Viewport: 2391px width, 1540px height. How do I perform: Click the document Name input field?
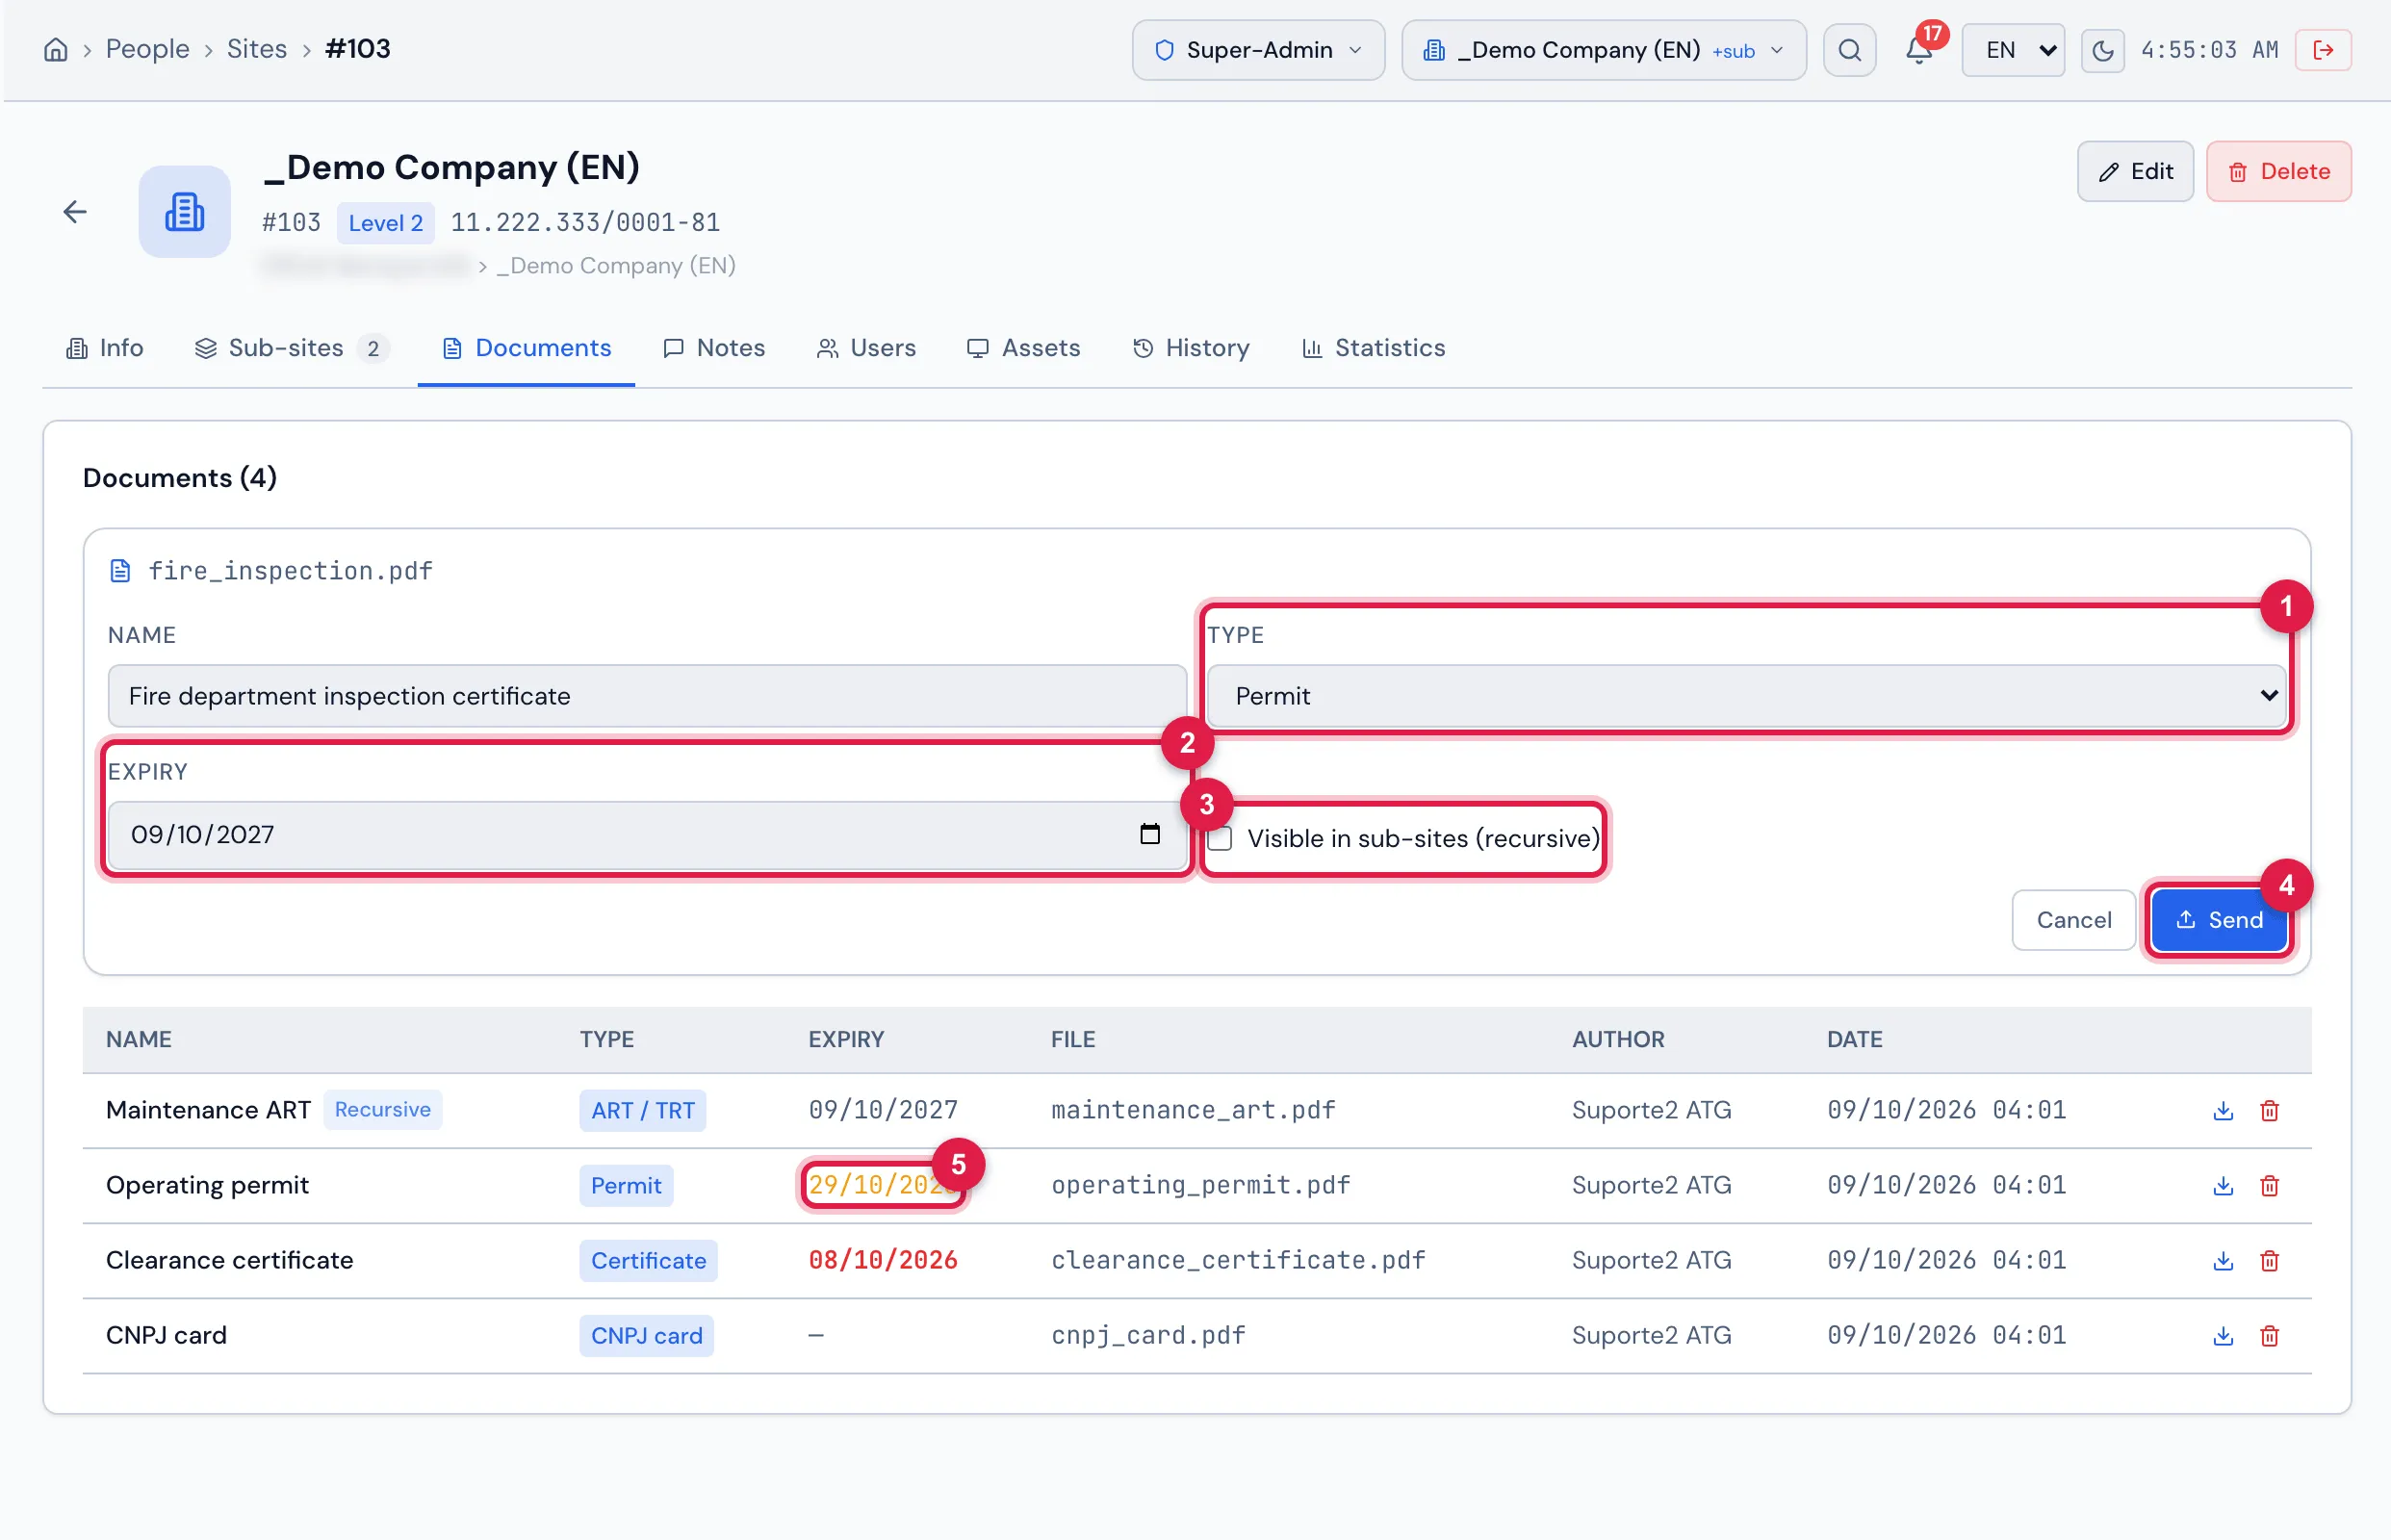coord(647,696)
